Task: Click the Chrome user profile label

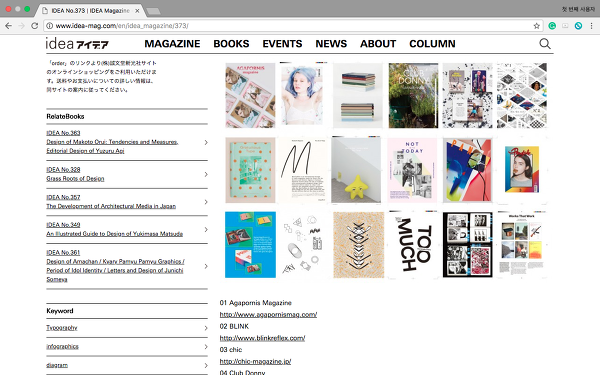Action: coord(578,9)
